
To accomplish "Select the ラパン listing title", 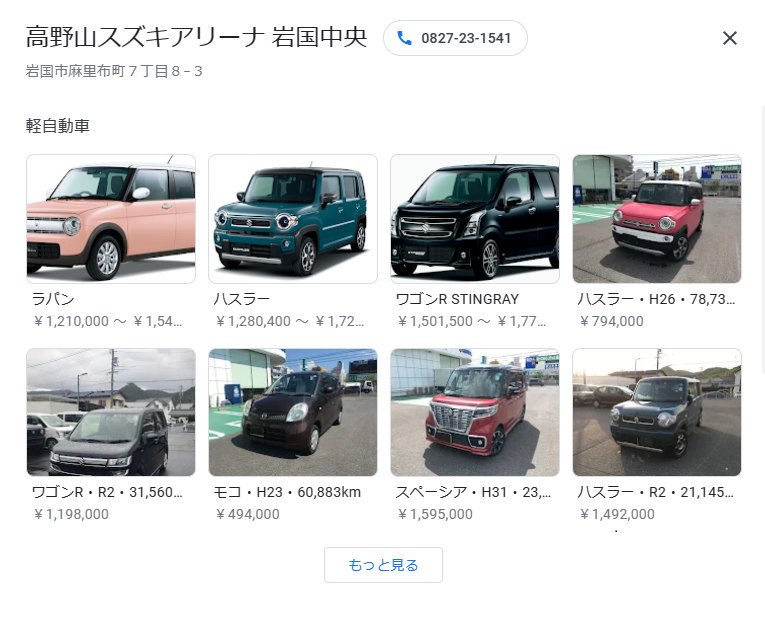I will click(x=53, y=299).
